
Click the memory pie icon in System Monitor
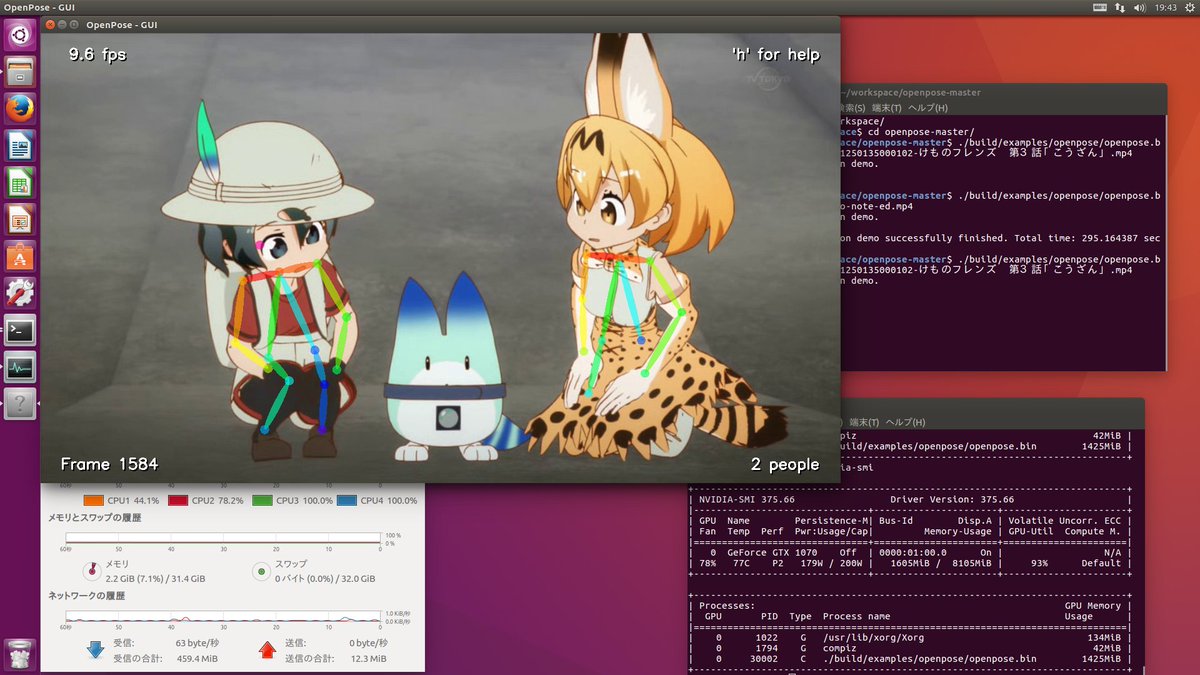(x=91, y=571)
